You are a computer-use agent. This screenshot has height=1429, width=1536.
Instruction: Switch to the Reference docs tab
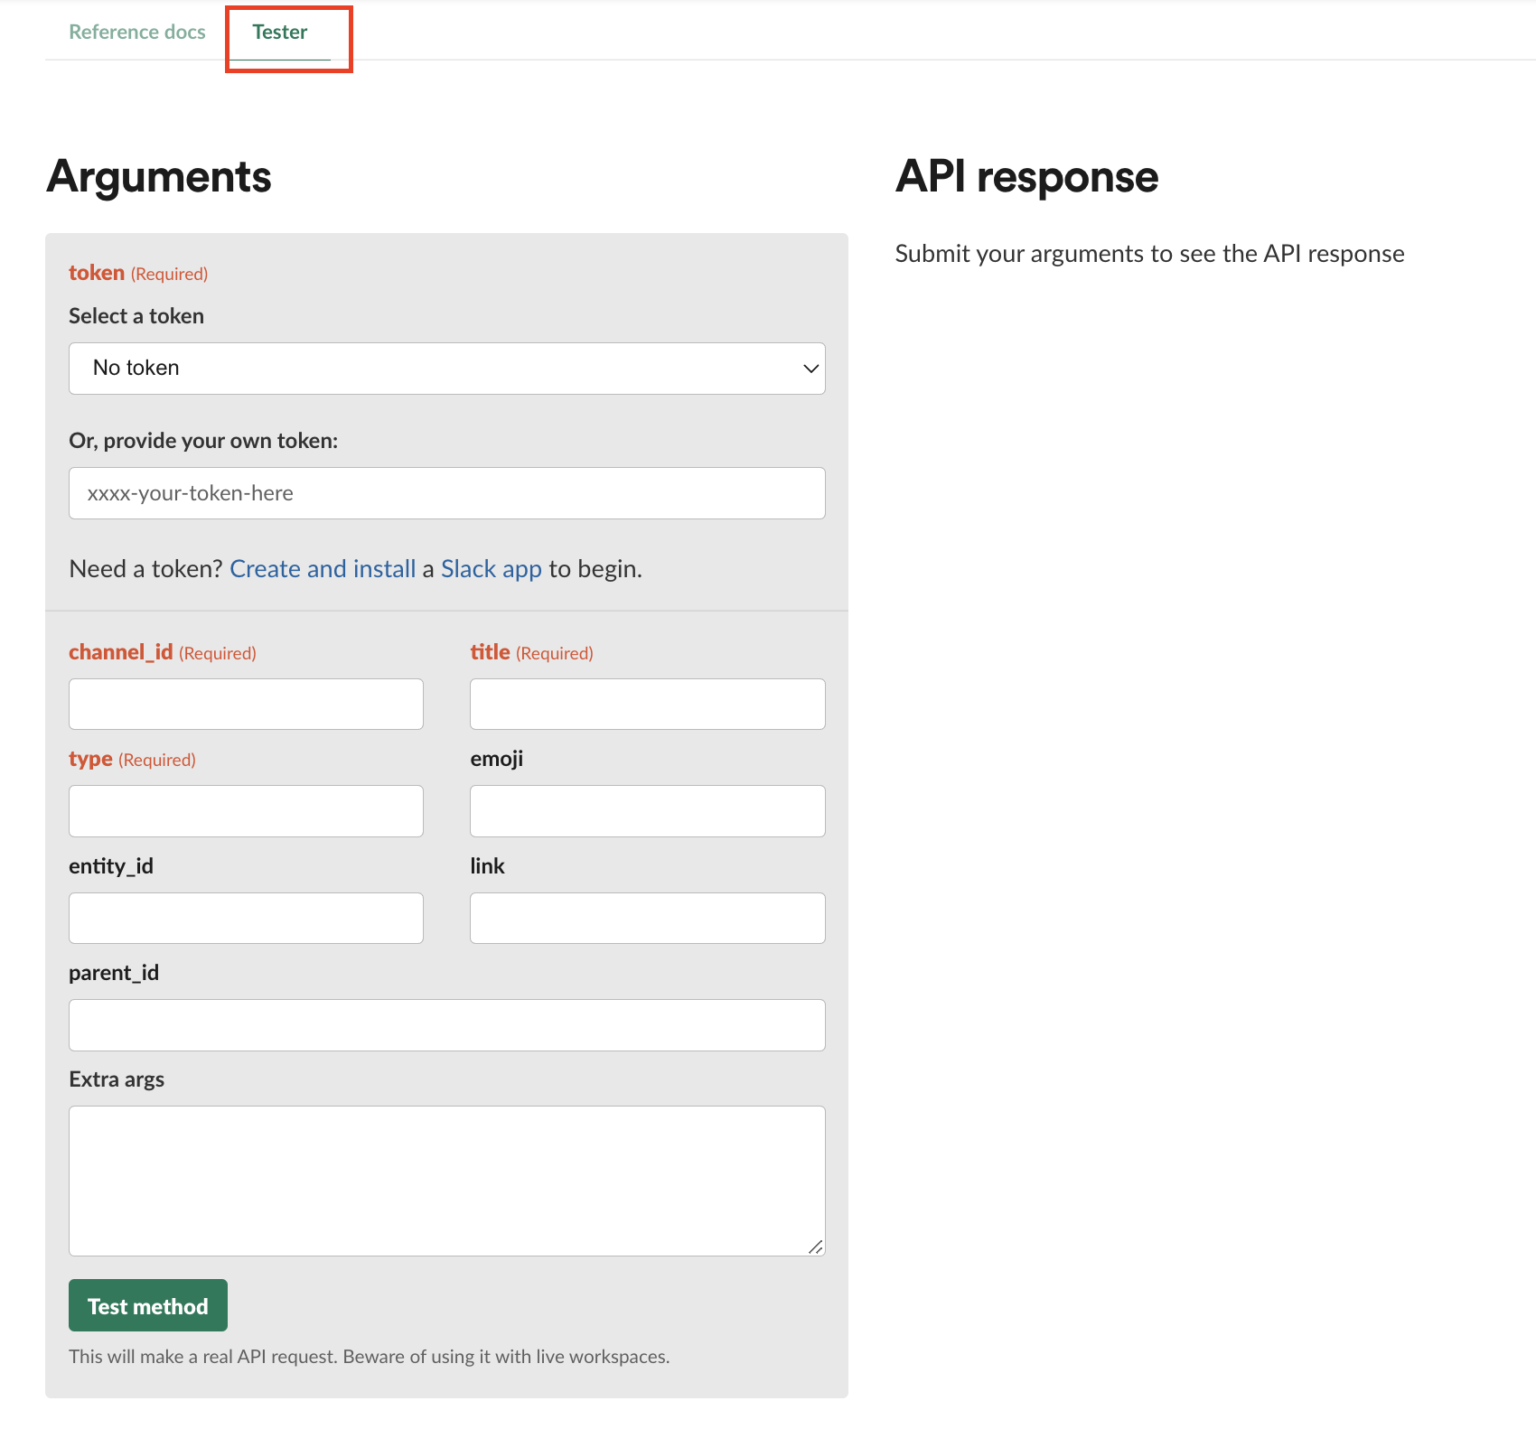(137, 31)
